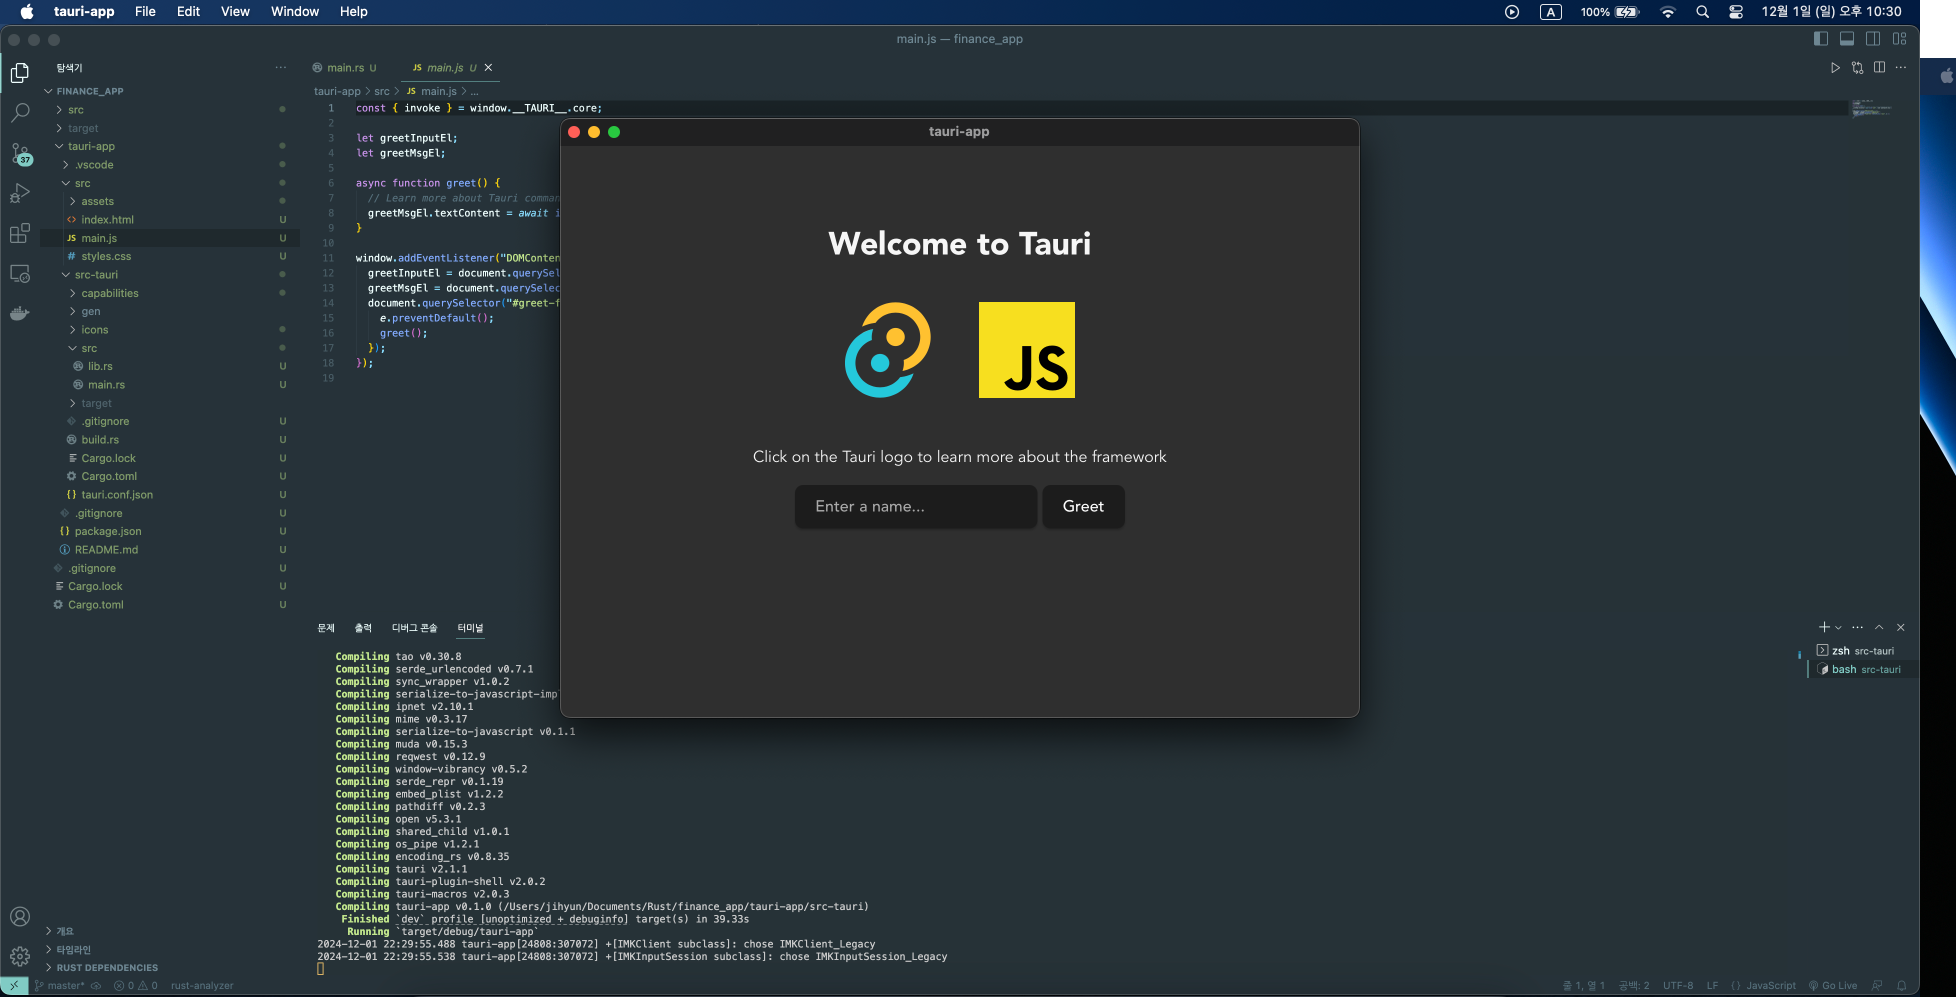The height and width of the screenshot is (997, 1956).
Task: Open the Search view in the activity bar
Action: 20,113
